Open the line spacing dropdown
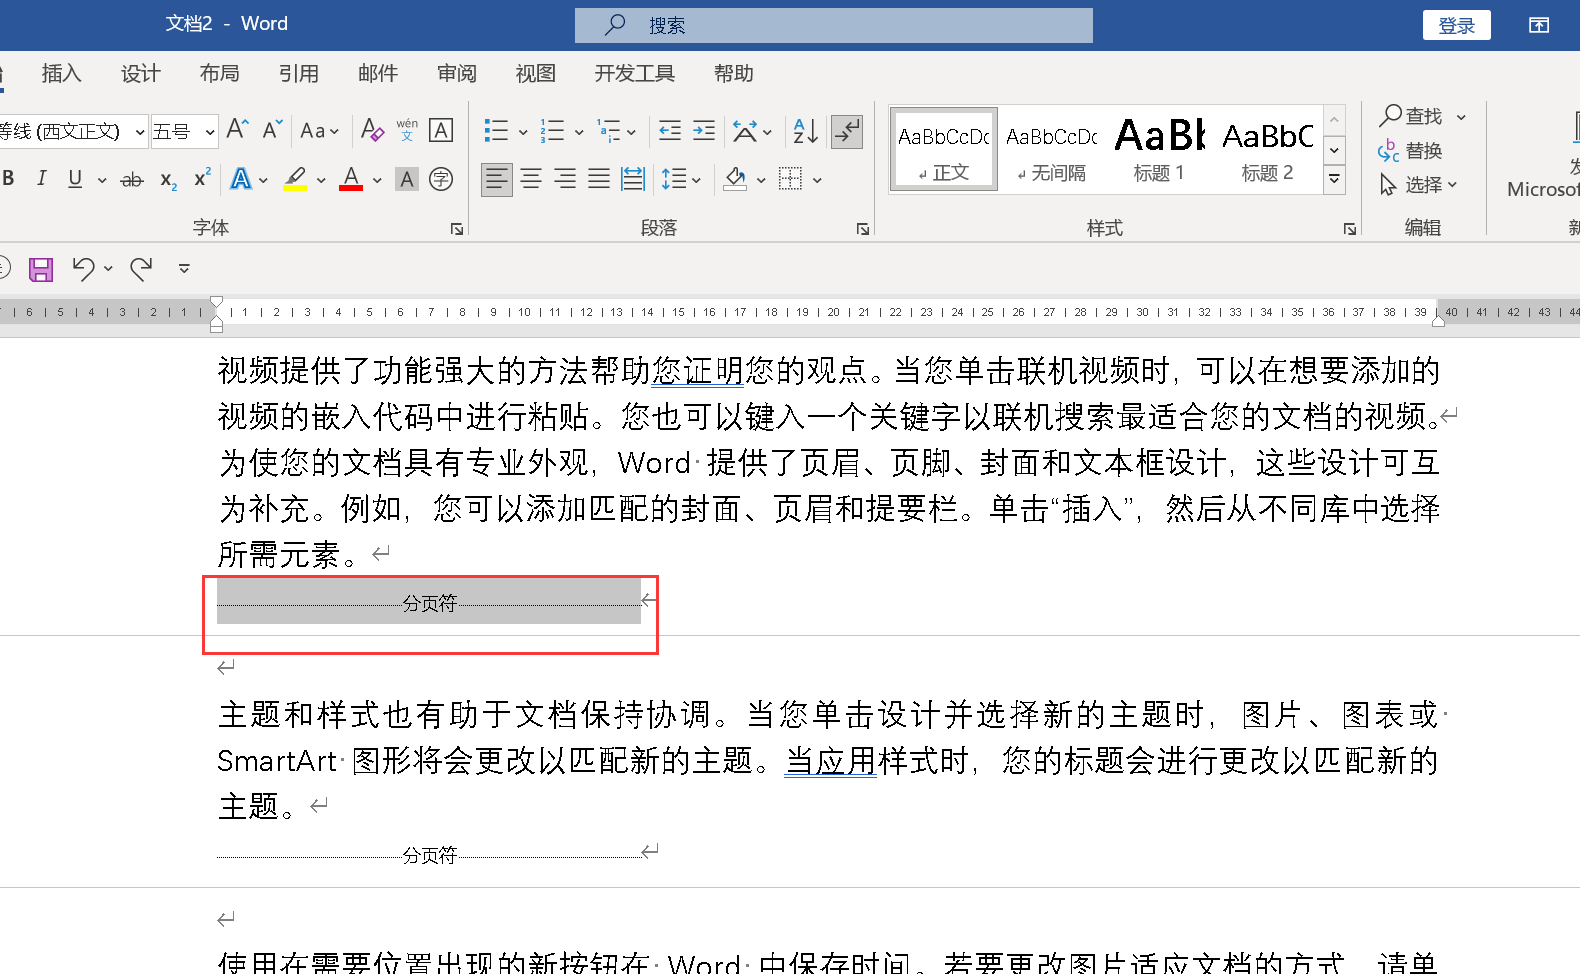1580x974 pixels. click(680, 179)
